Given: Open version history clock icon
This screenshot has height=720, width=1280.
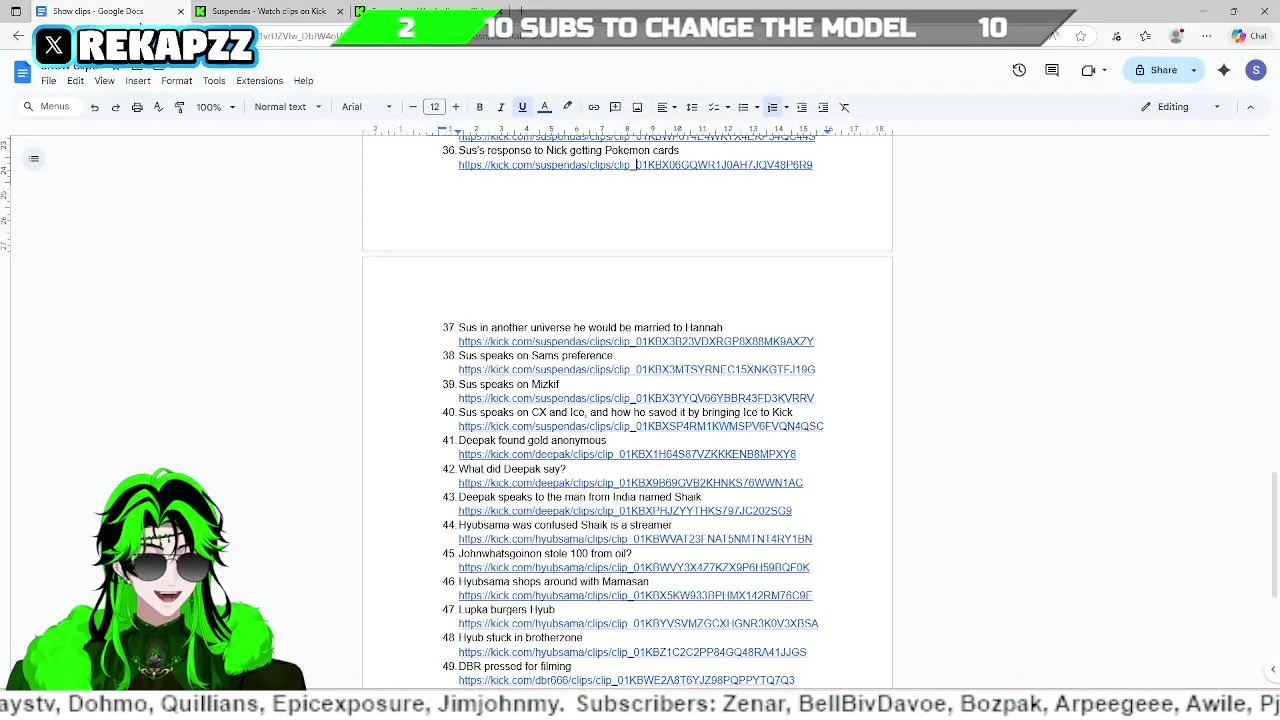Looking at the screenshot, I should click(x=1019, y=70).
